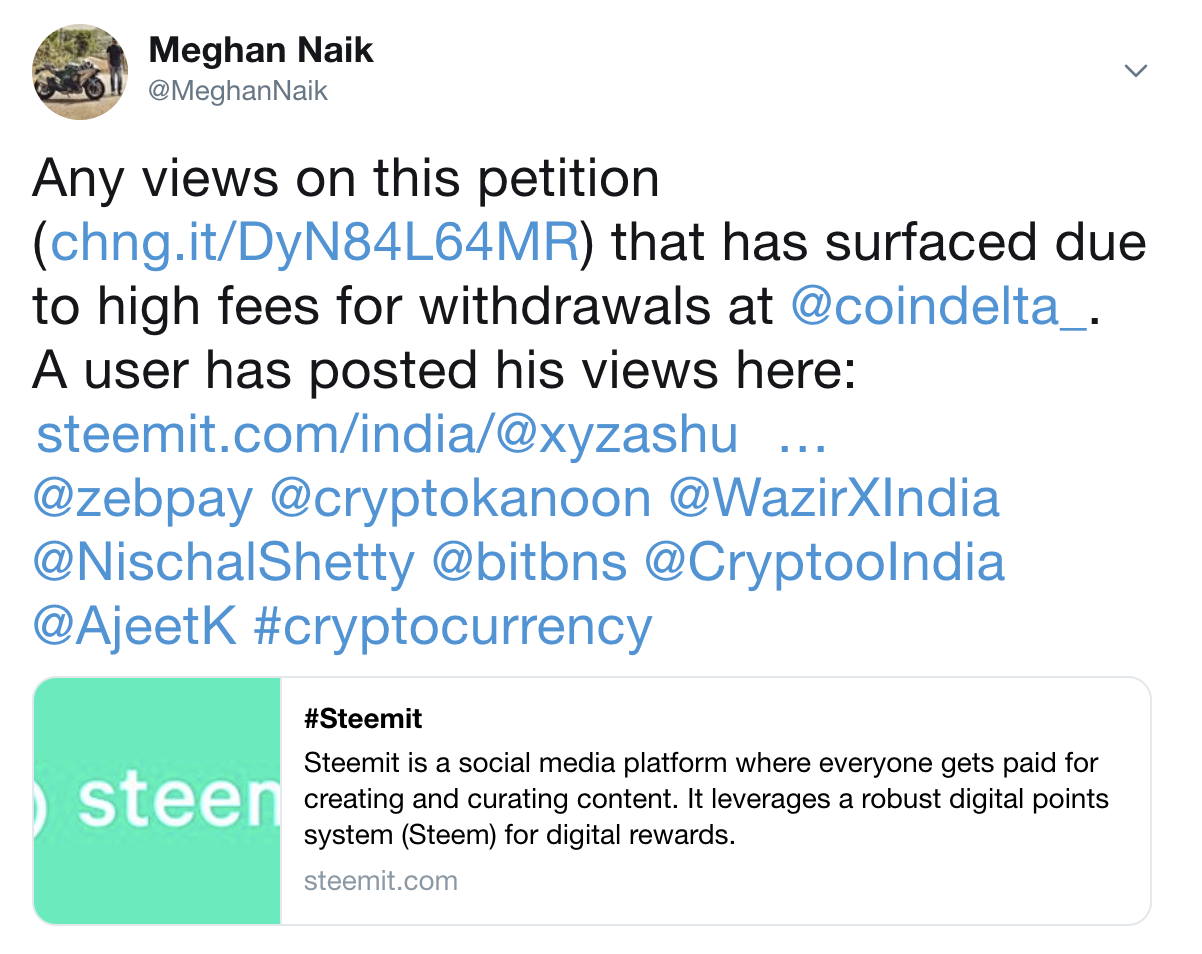
Task: Click the @MeghanNaik handle
Action: pyautogui.click(x=238, y=90)
